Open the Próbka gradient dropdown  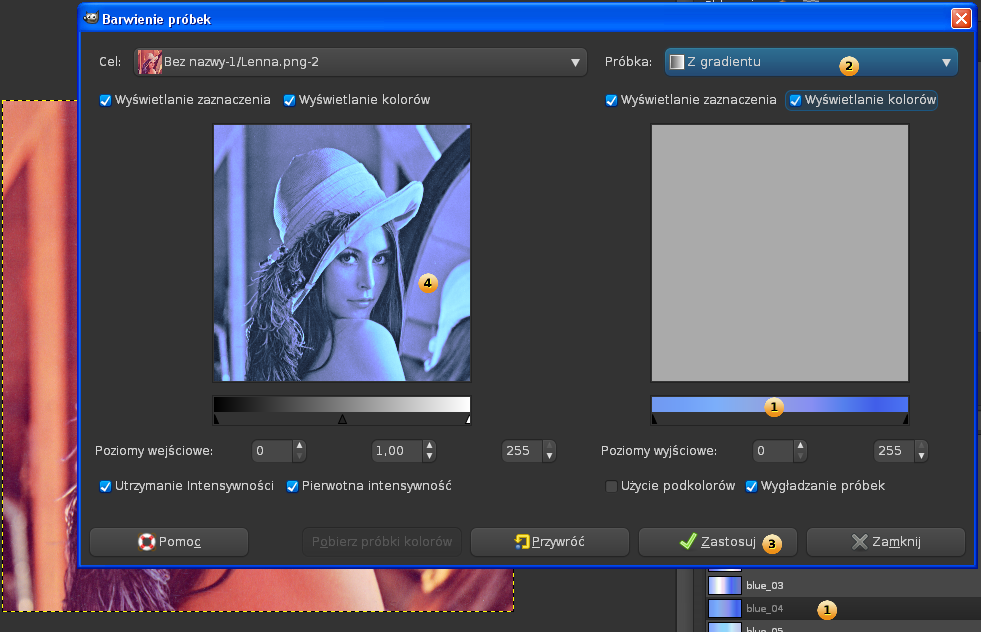click(x=811, y=62)
